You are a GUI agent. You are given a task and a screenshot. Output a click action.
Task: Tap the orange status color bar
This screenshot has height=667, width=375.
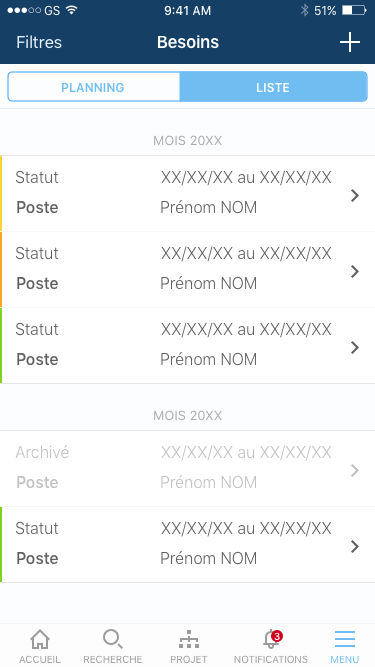(x=1, y=270)
